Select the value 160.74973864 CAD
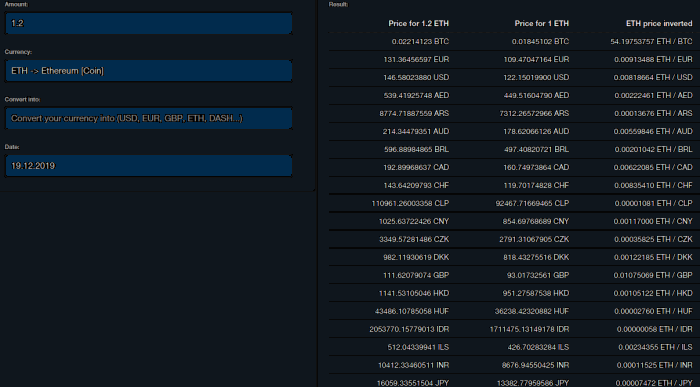700x387 pixels. [x=536, y=167]
